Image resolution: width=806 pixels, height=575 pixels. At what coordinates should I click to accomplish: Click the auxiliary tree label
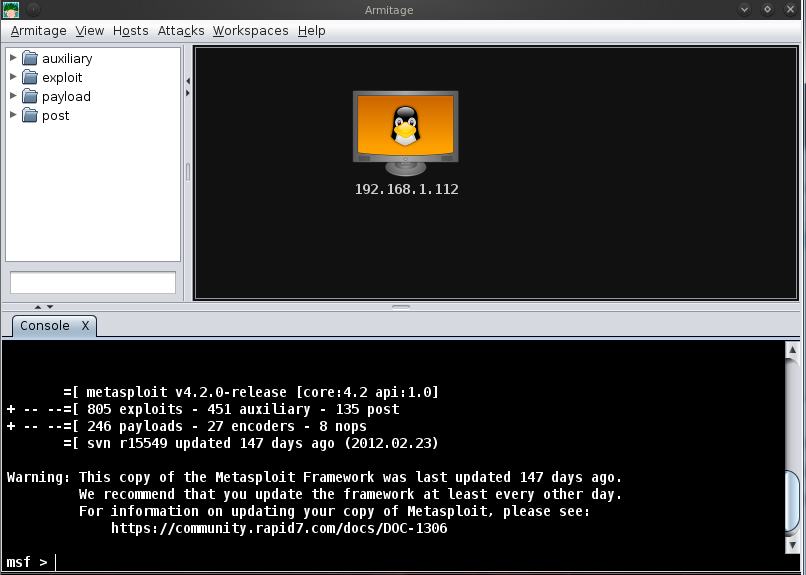(67, 59)
